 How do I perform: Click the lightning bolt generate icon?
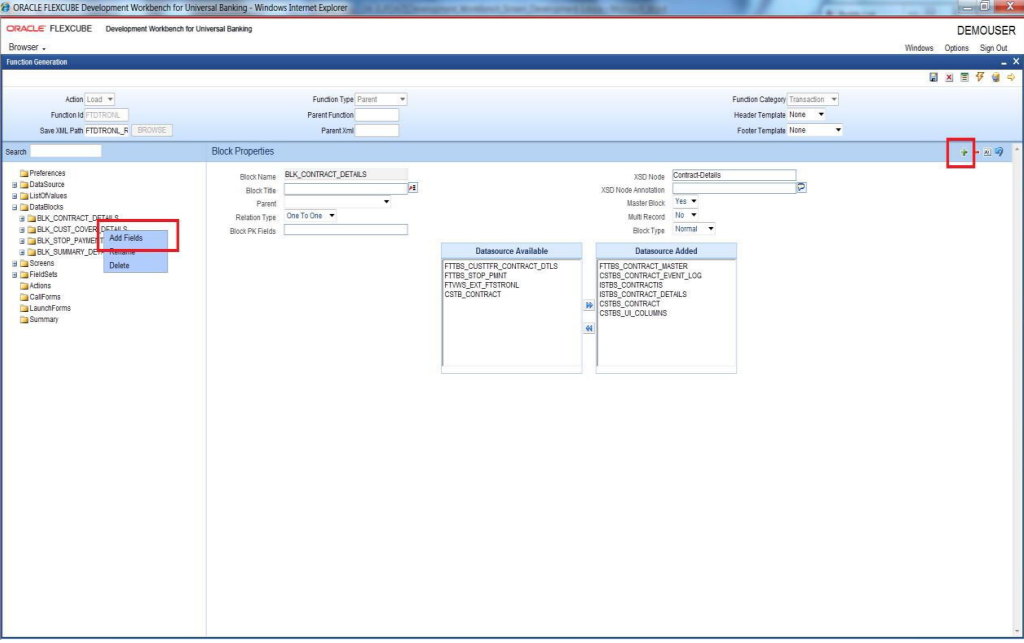(x=980, y=78)
